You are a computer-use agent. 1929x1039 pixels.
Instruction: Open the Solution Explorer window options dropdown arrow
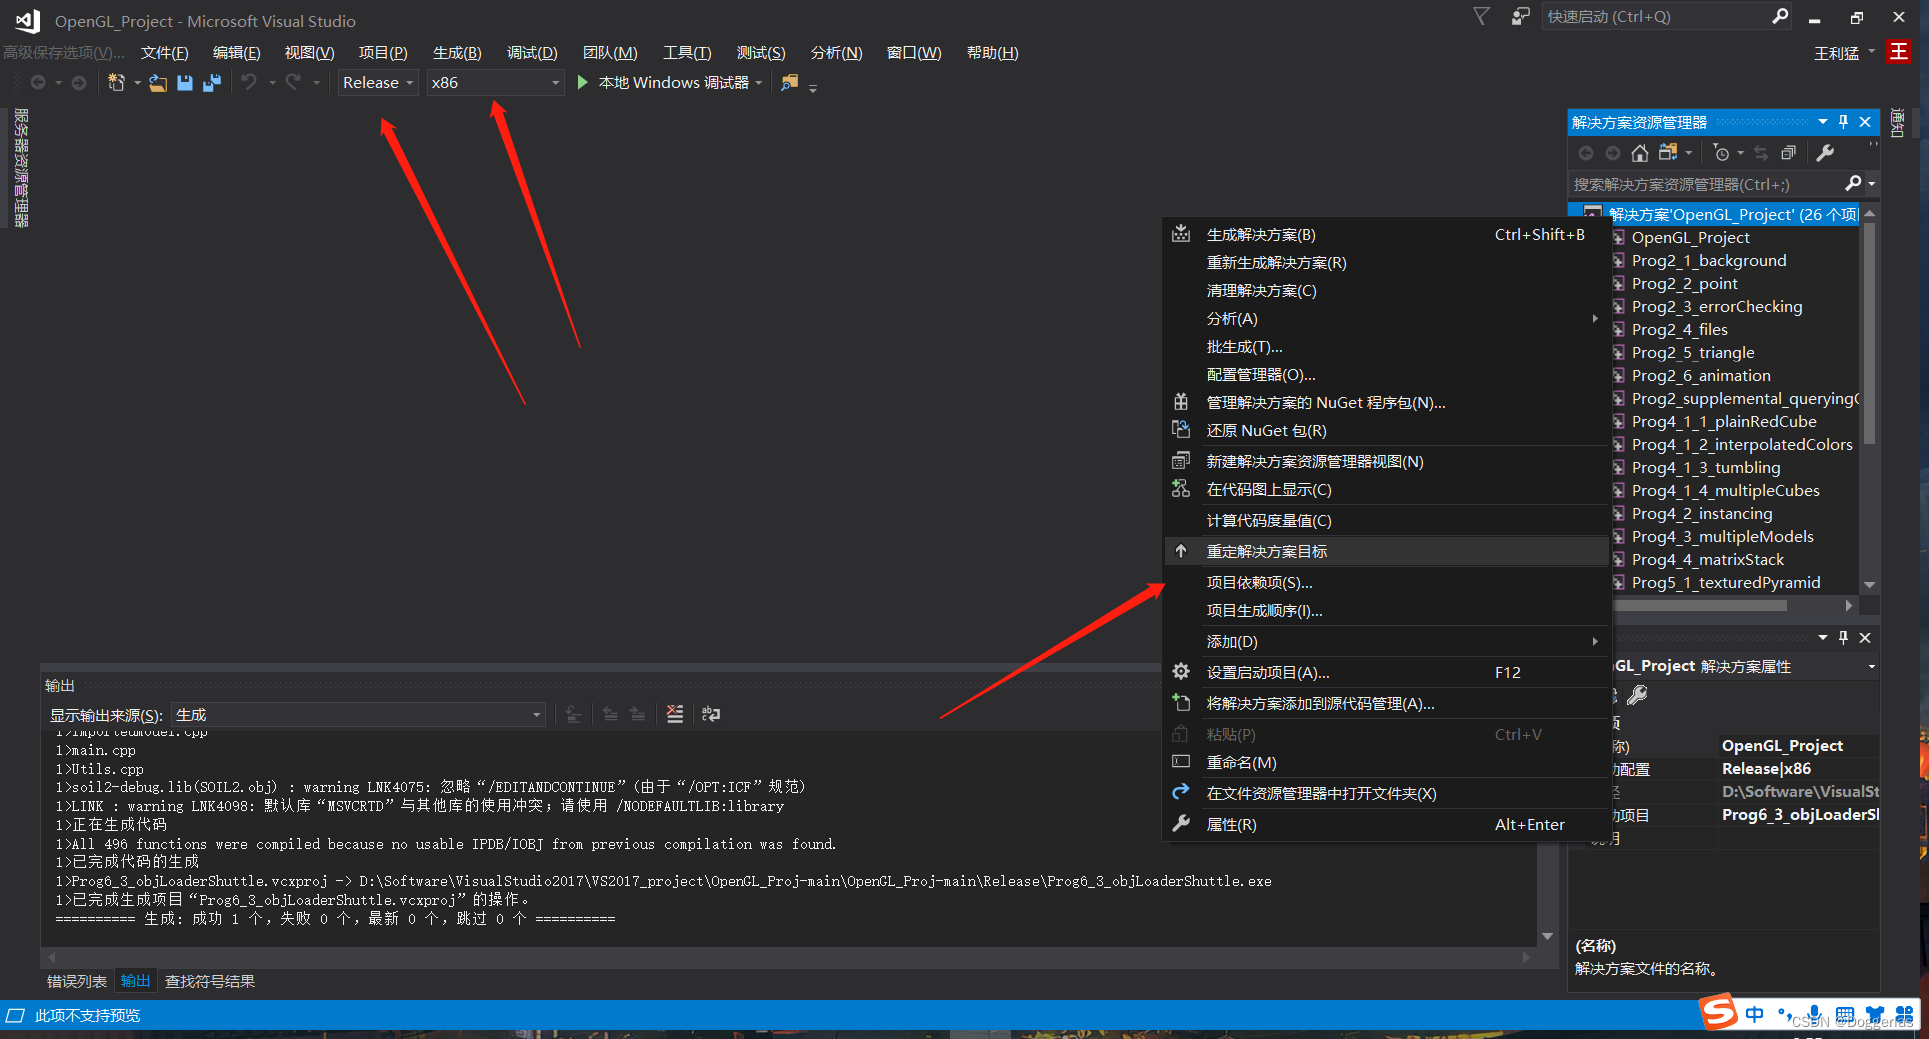tap(1822, 121)
